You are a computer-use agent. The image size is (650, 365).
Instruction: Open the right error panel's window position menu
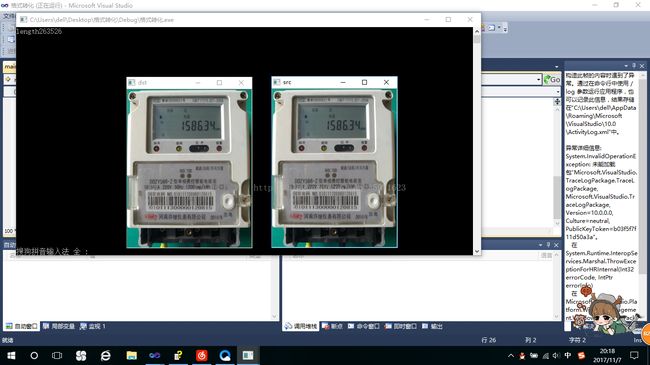pos(626,66)
